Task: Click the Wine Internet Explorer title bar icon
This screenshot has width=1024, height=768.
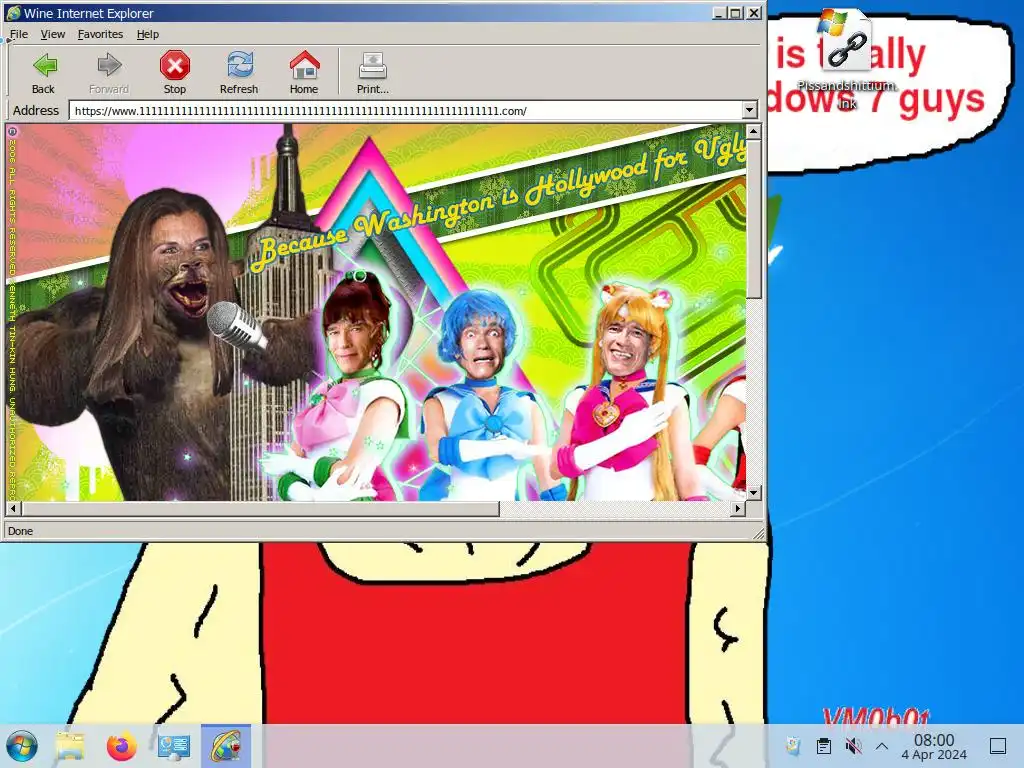Action: pyautogui.click(x=13, y=12)
